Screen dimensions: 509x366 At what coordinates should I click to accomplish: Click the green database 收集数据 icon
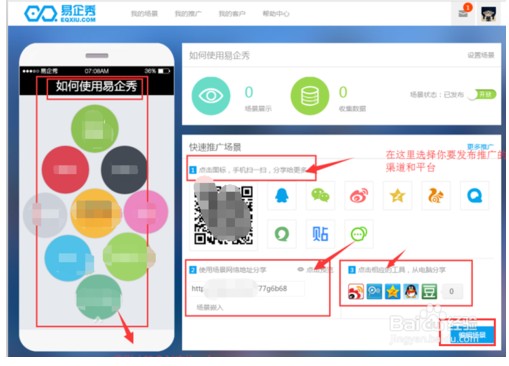(310, 96)
